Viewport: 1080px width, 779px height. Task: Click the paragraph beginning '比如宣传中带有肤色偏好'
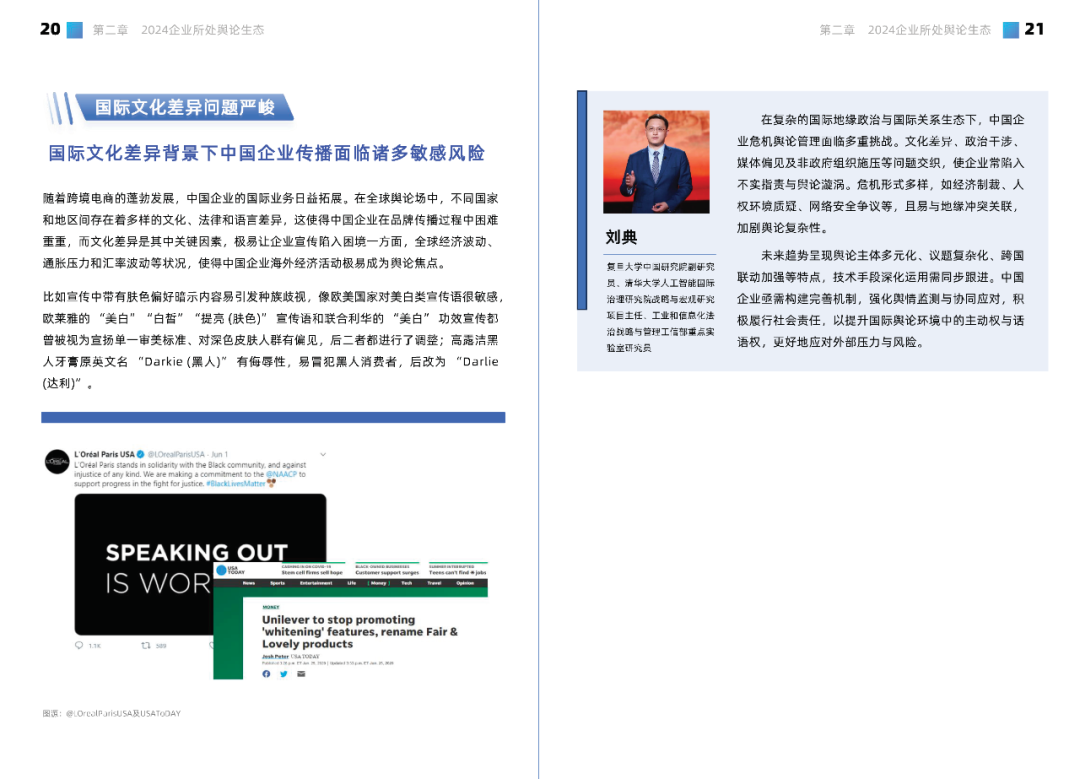click(273, 340)
